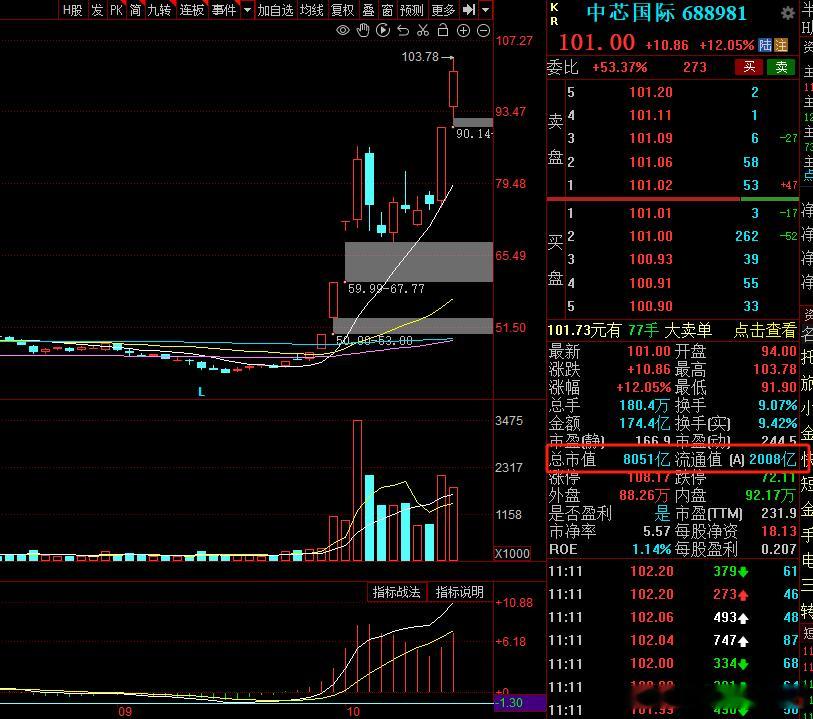Viewport: 813px width, 719px height.
Task: Click the undo arrow icon
Action: pos(403,31)
